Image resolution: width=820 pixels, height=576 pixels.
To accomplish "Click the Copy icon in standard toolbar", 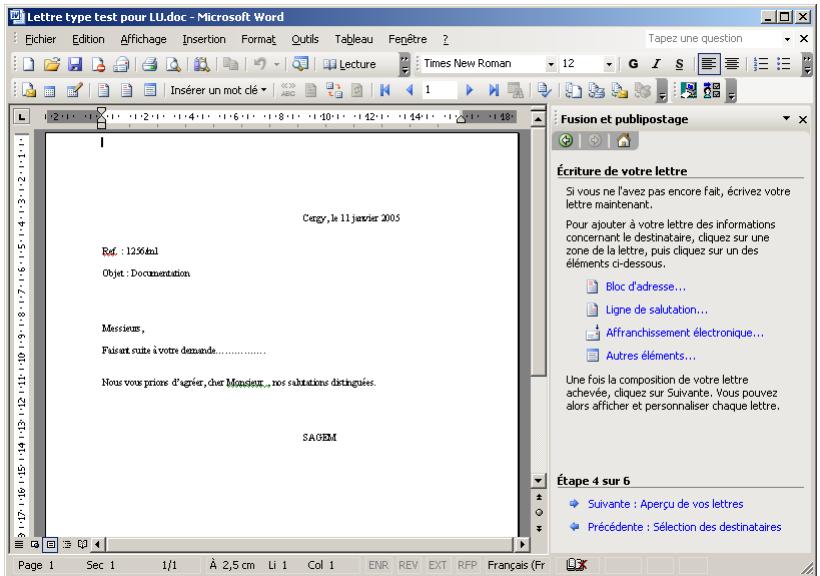I will (230, 64).
